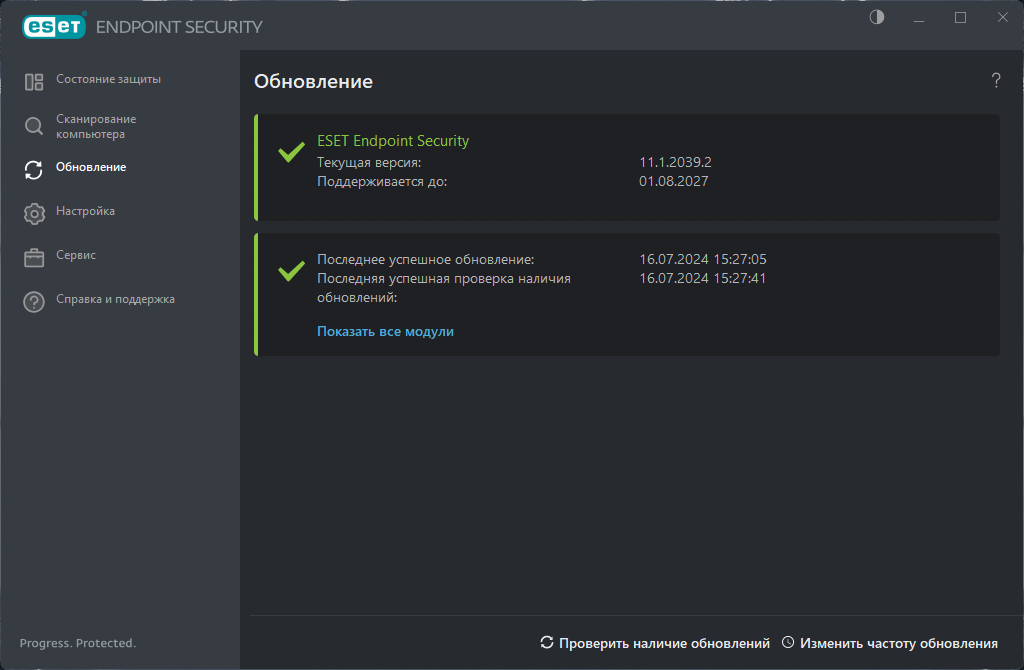Click the green checkmark beside Последнее успешное обновление

tap(291, 270)
